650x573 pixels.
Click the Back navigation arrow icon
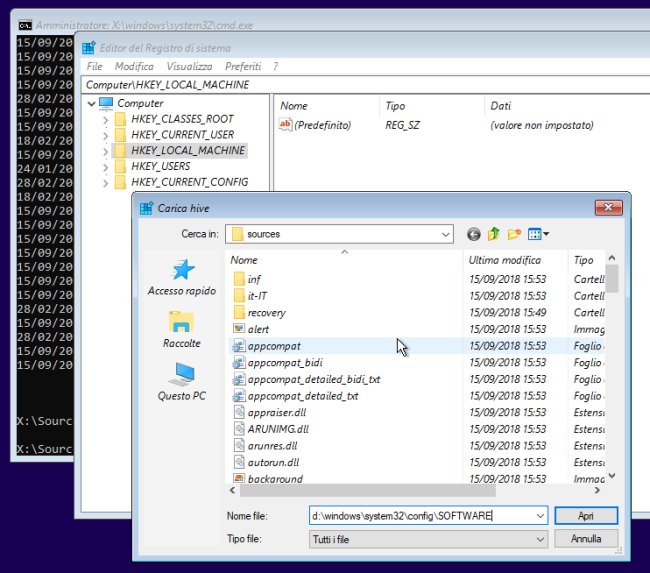tap(474, 234)
